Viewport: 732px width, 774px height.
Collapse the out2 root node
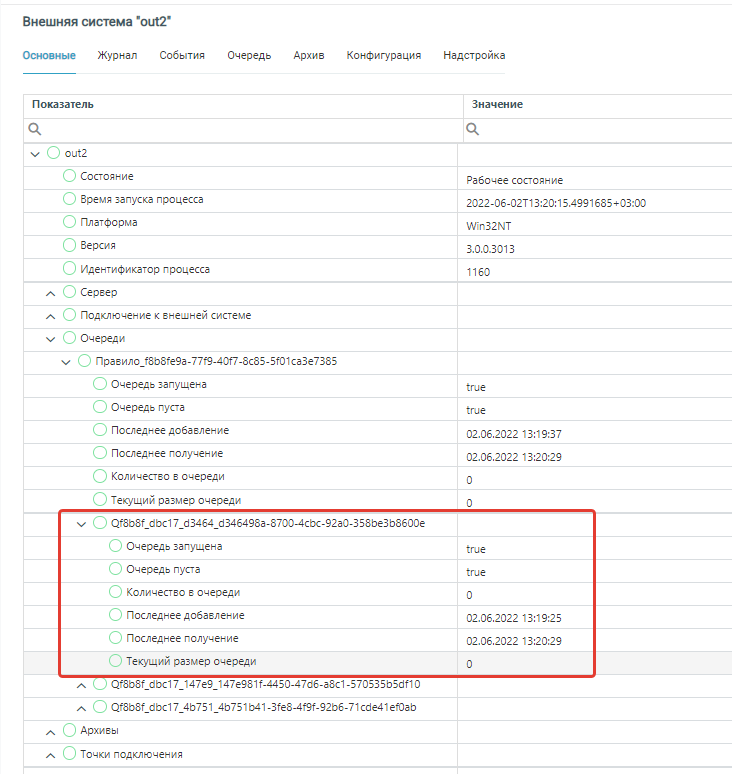pyautogui.click(x=36, y=153)
